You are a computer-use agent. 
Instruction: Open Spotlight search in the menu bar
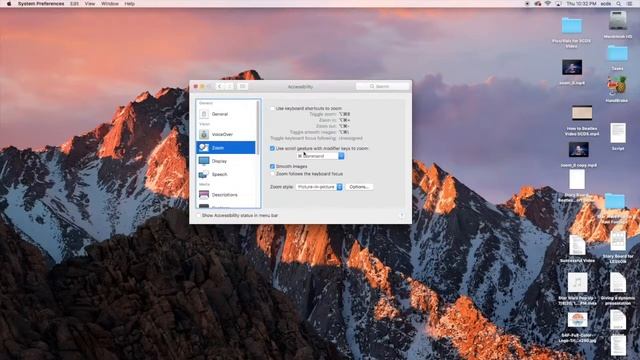[x=619, y=3]
